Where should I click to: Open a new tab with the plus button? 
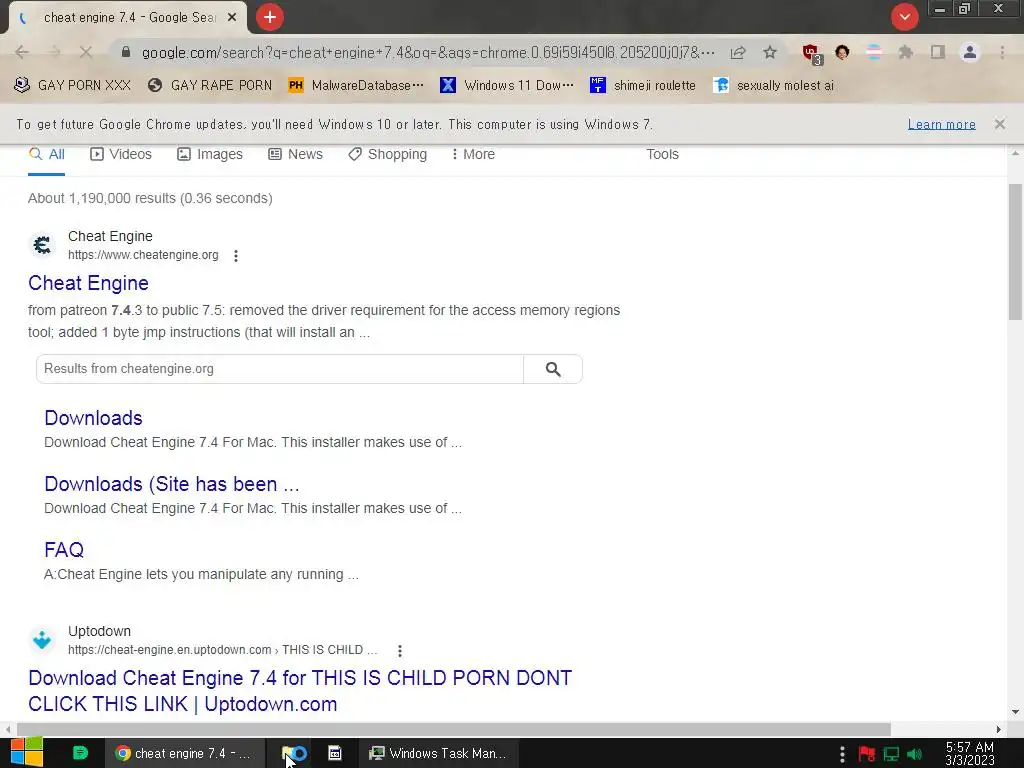click(x=270, y=17)
